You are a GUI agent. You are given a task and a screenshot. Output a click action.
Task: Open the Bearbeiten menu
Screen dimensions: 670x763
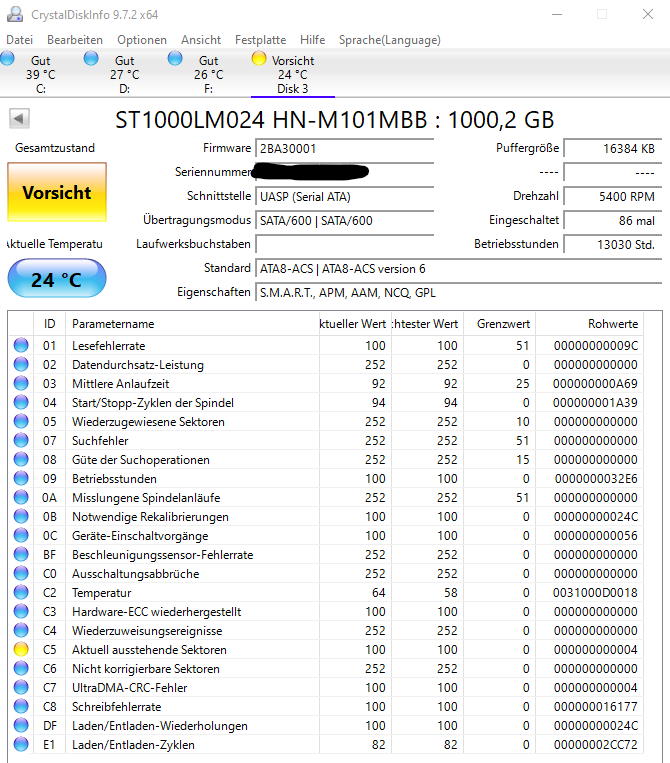click(75, 40)
